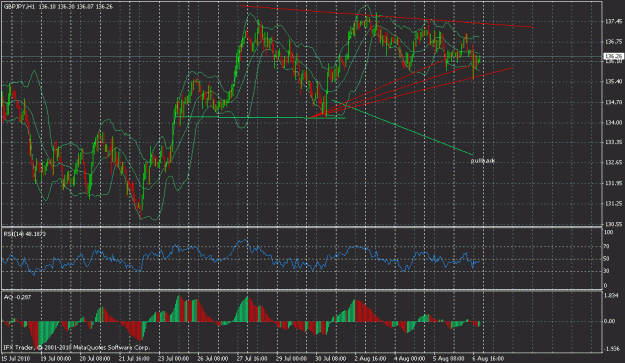Select the green descending line toward pullback
Screen dimensions: 625x363
click(403, 128)
